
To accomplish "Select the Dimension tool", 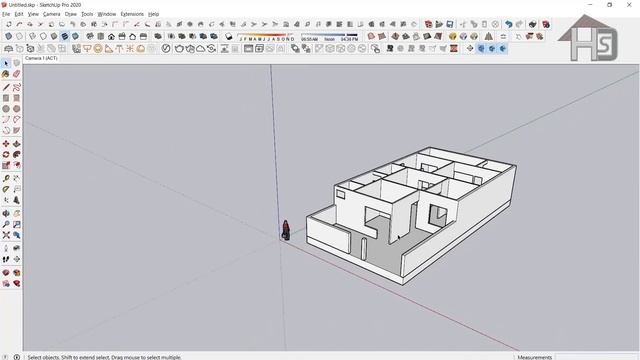I will tap(16, 178).
